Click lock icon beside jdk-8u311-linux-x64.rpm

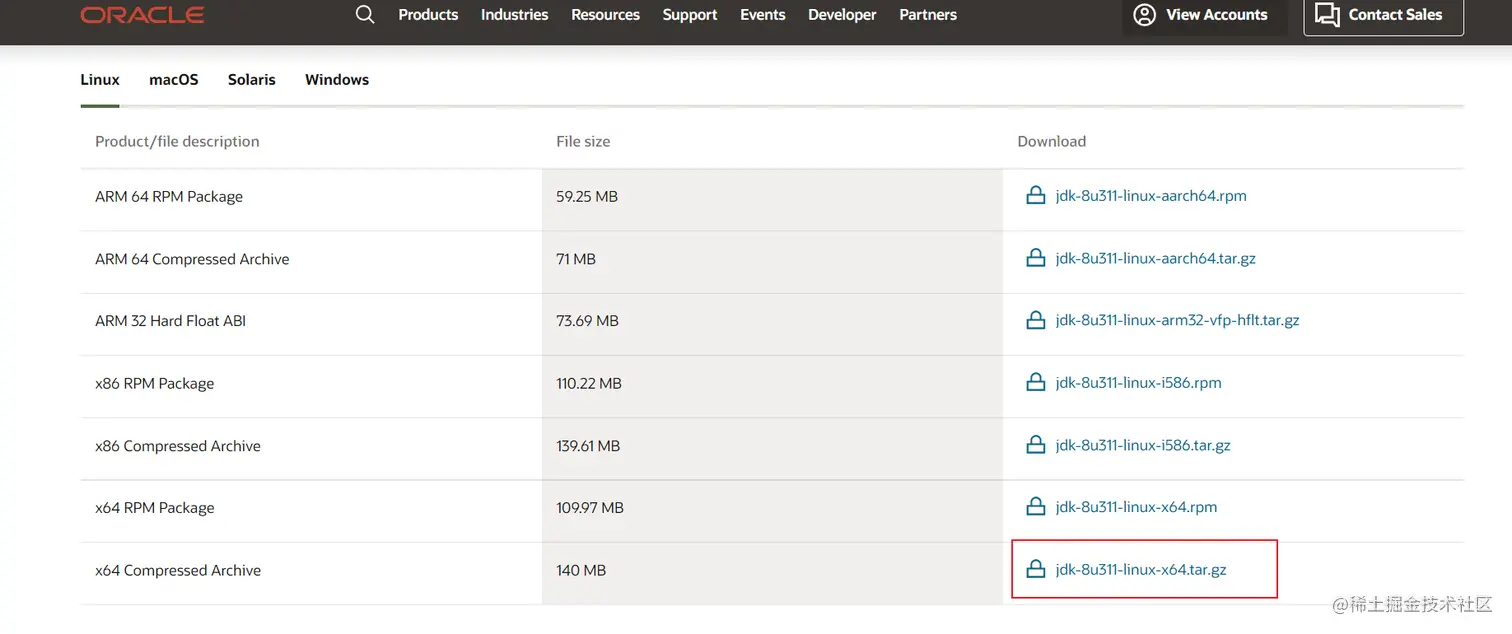[1036, 507]
